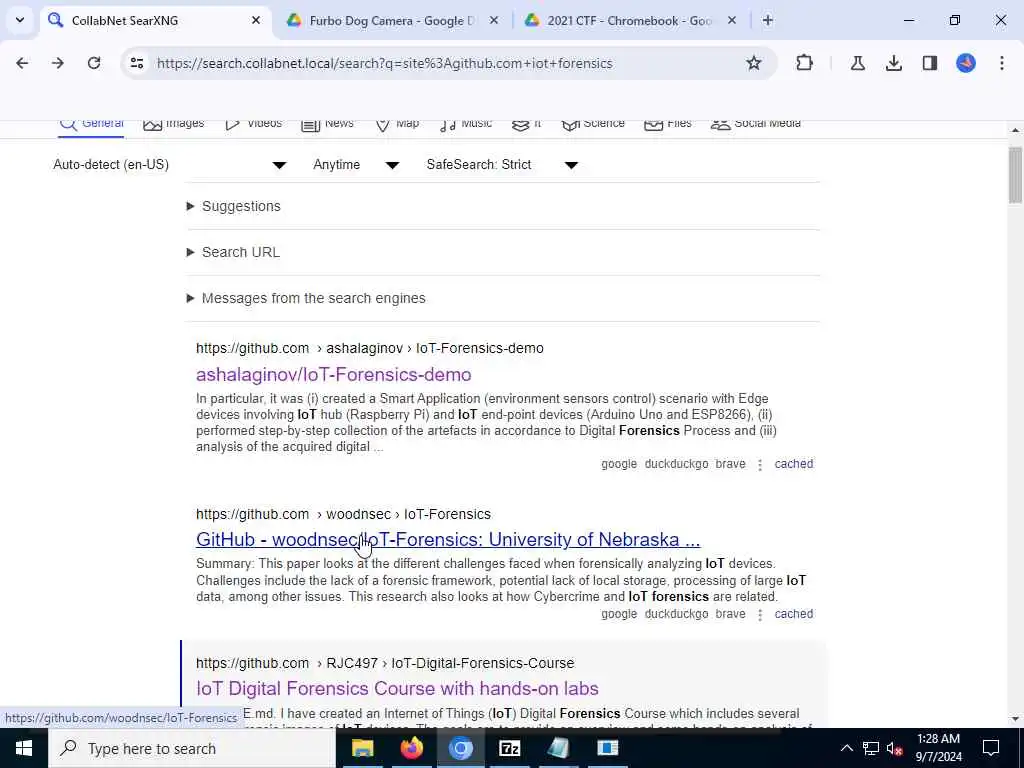The height and width of the screenshot is (768, 1024).
Task: Switch to Furbo Dog Camera tab
Action: [392, 20]
